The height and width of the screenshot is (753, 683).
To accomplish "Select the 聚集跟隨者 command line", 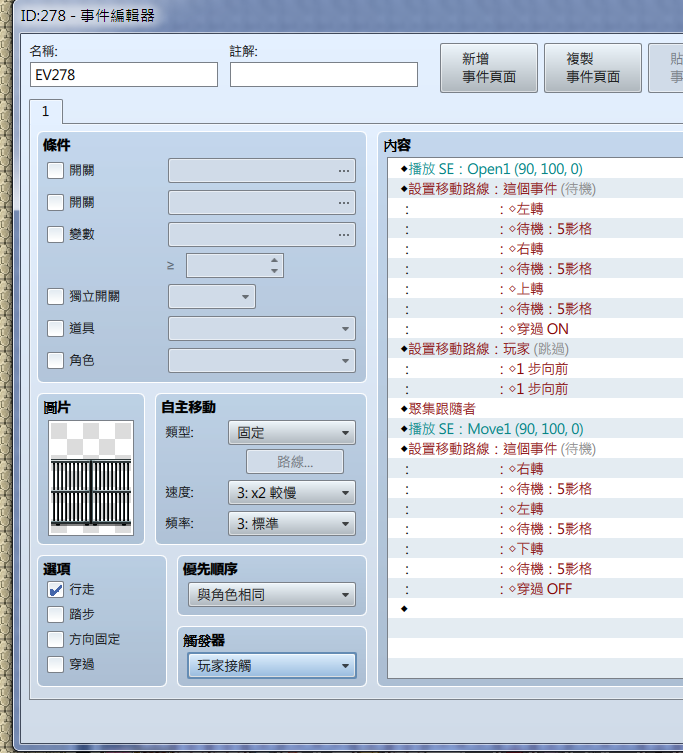I will pos(535,409).
